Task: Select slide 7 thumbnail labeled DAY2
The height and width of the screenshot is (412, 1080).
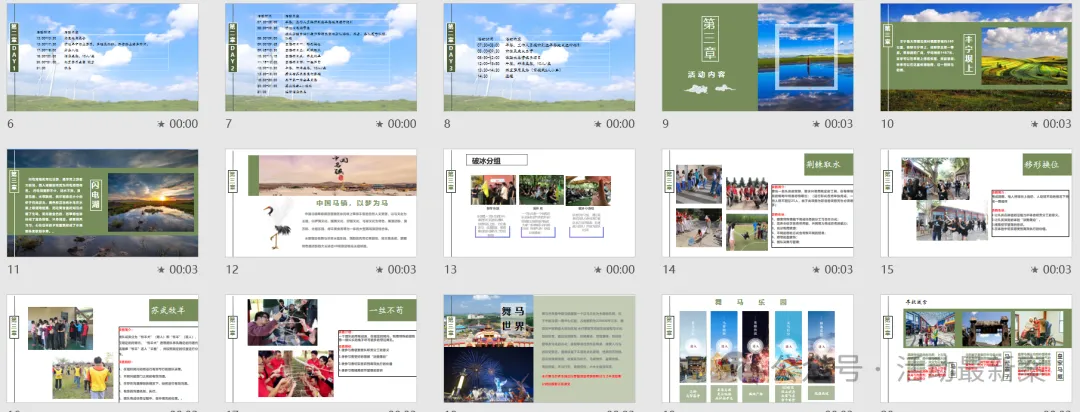Action: tap(321, 57)
